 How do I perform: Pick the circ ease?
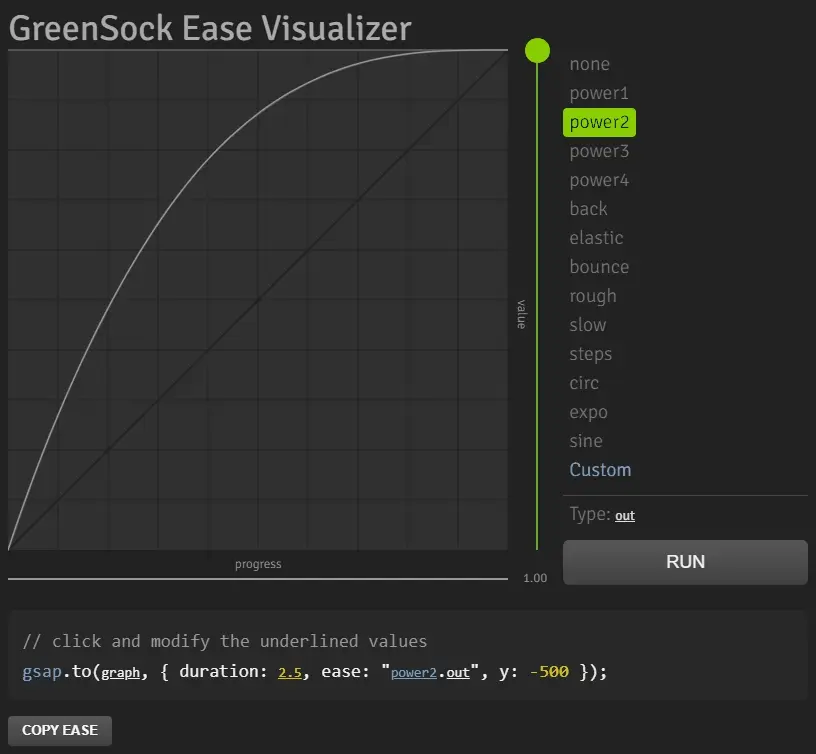pyautogui.click(x=584, y=383)
